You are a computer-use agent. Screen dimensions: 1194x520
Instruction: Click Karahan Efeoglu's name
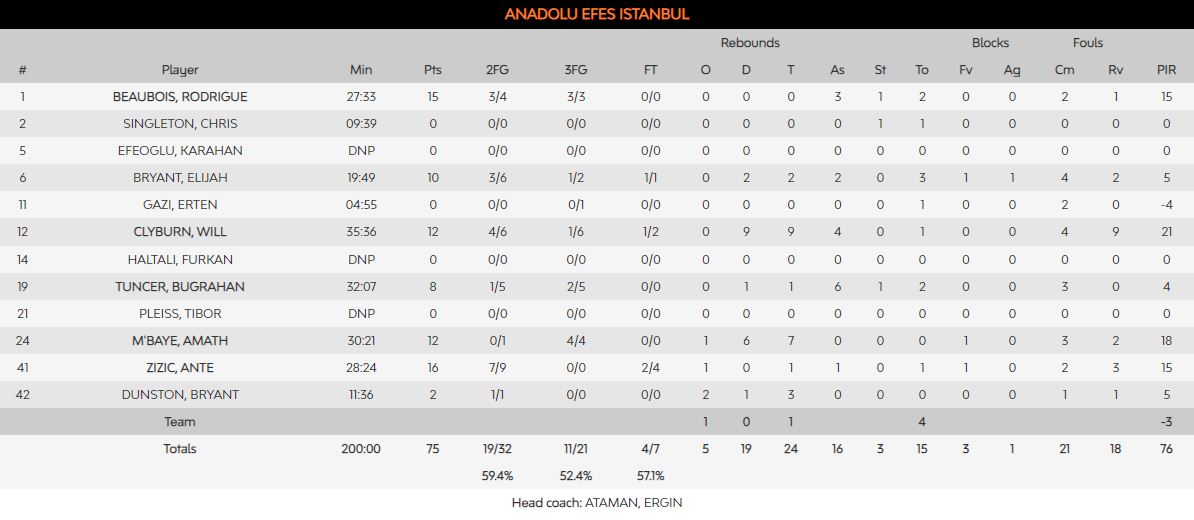click(180, 151)
